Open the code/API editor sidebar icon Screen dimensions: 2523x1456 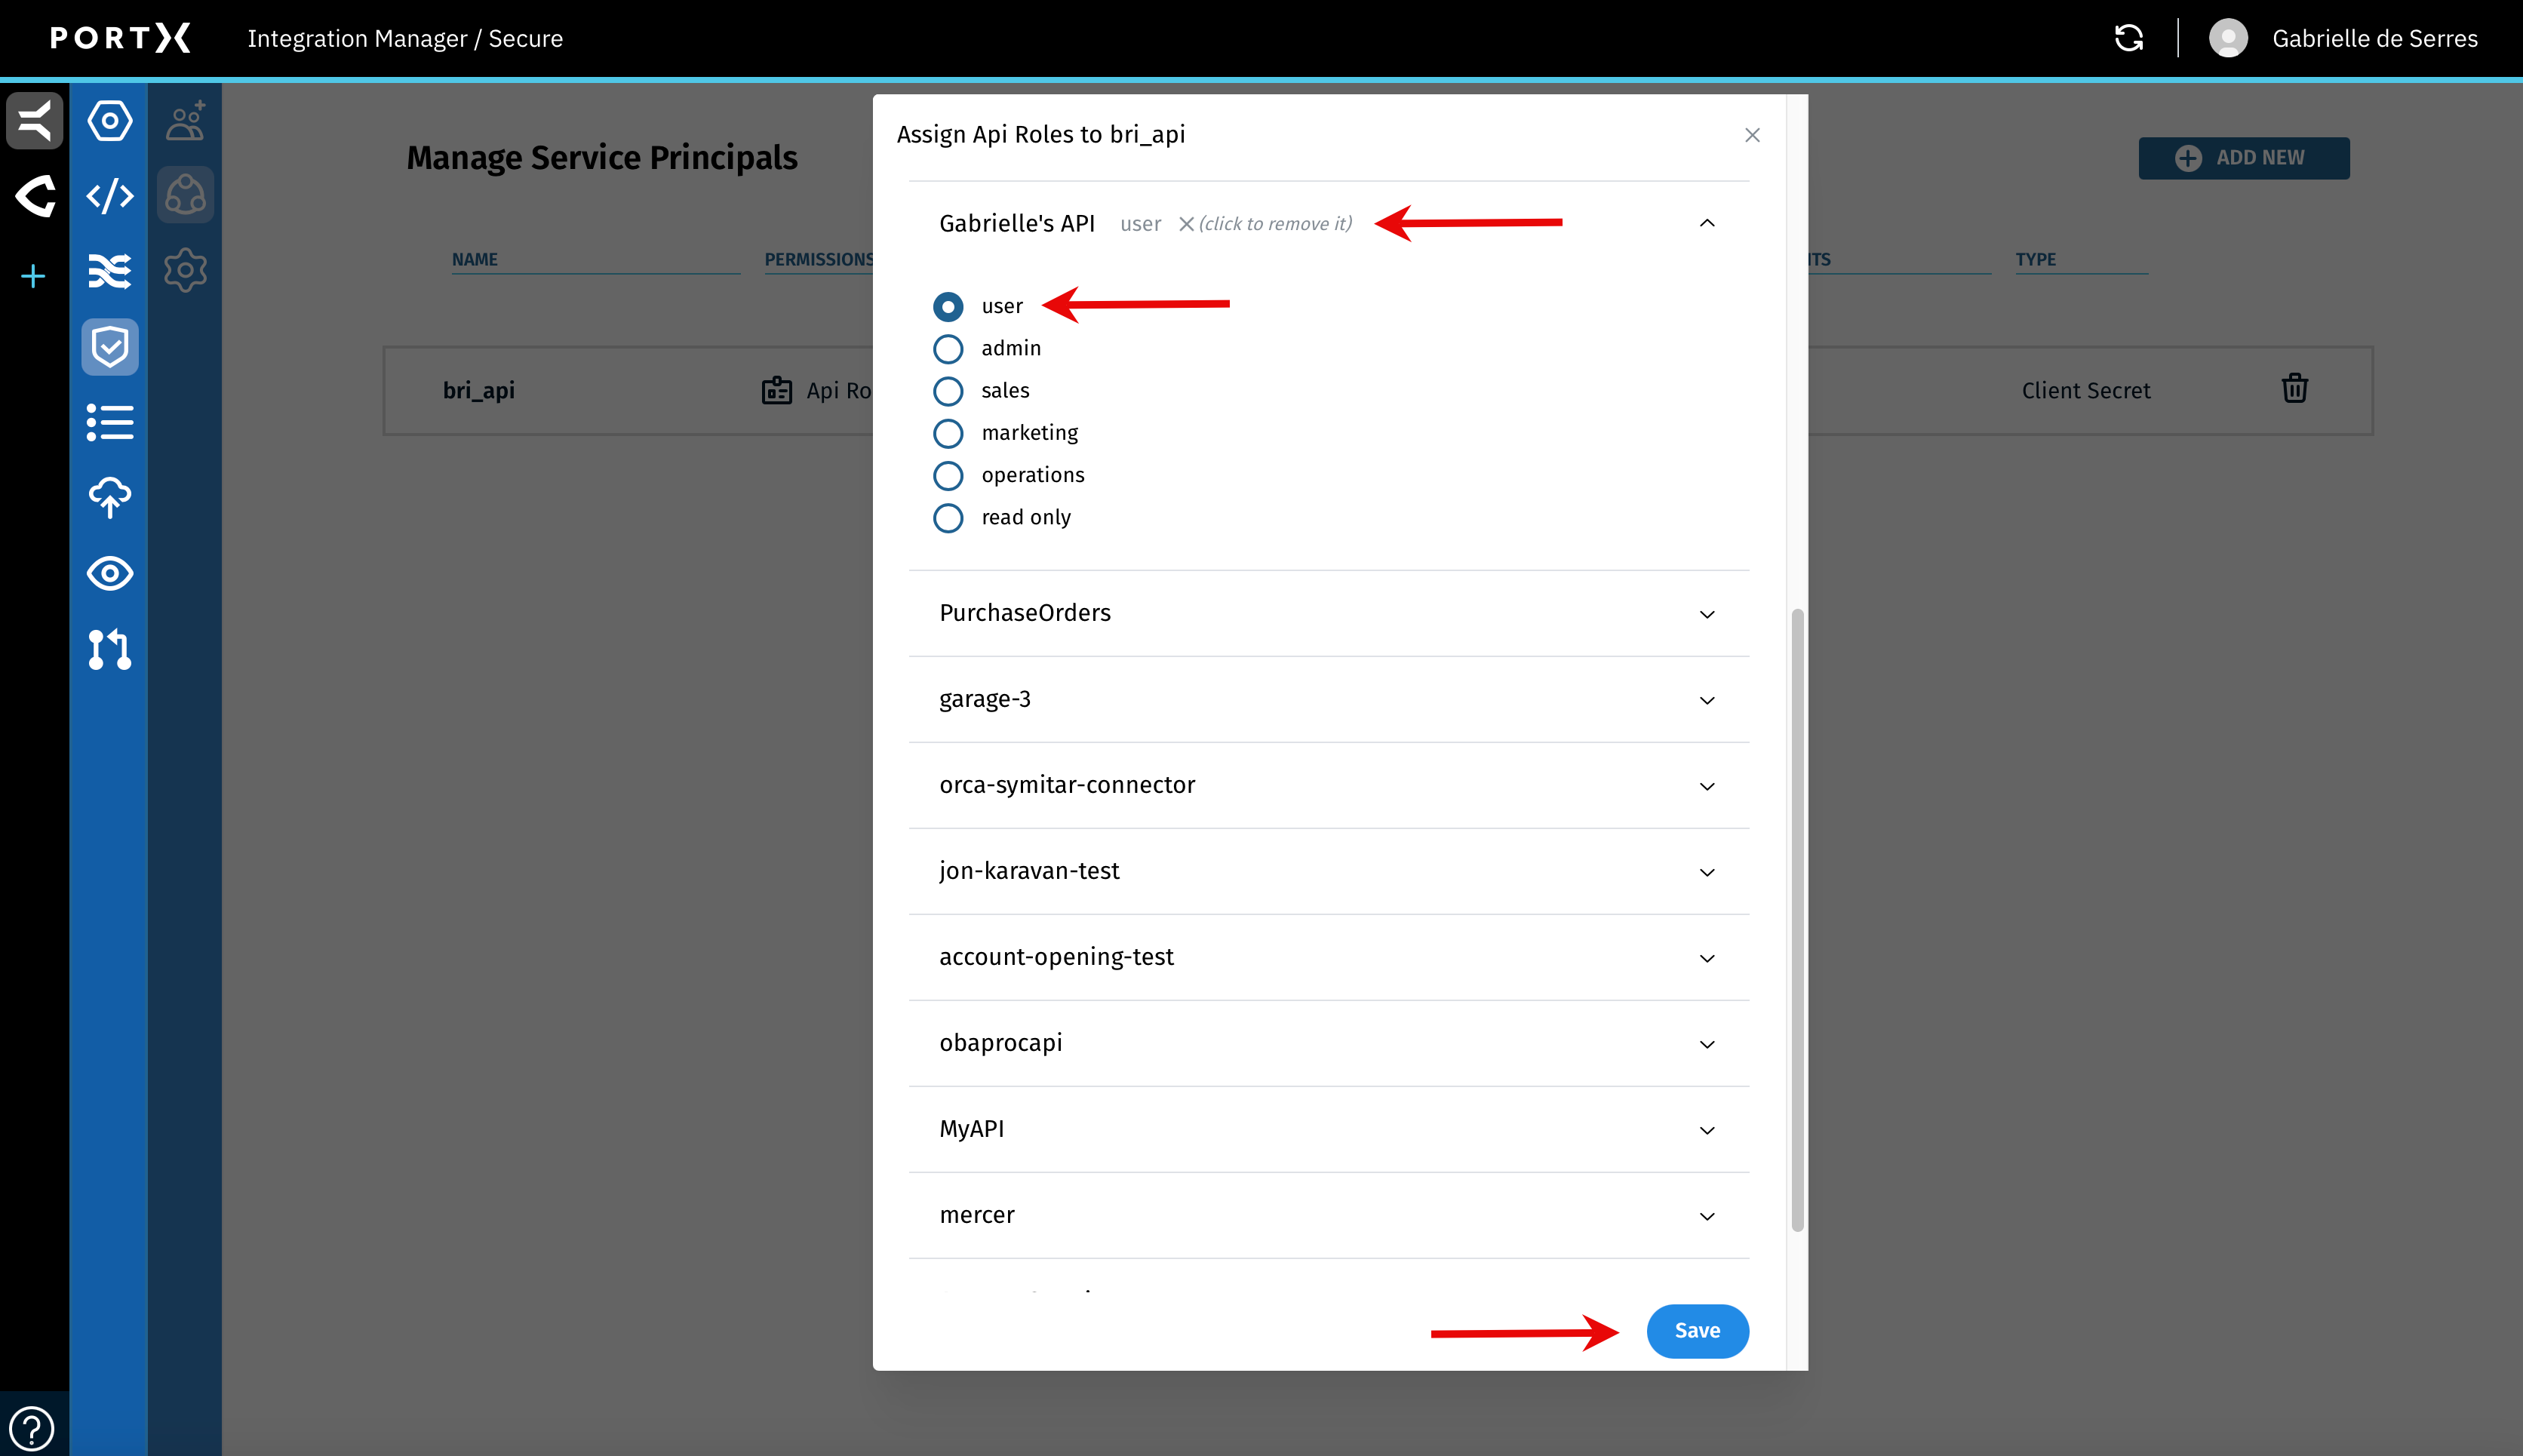point(109,195)
